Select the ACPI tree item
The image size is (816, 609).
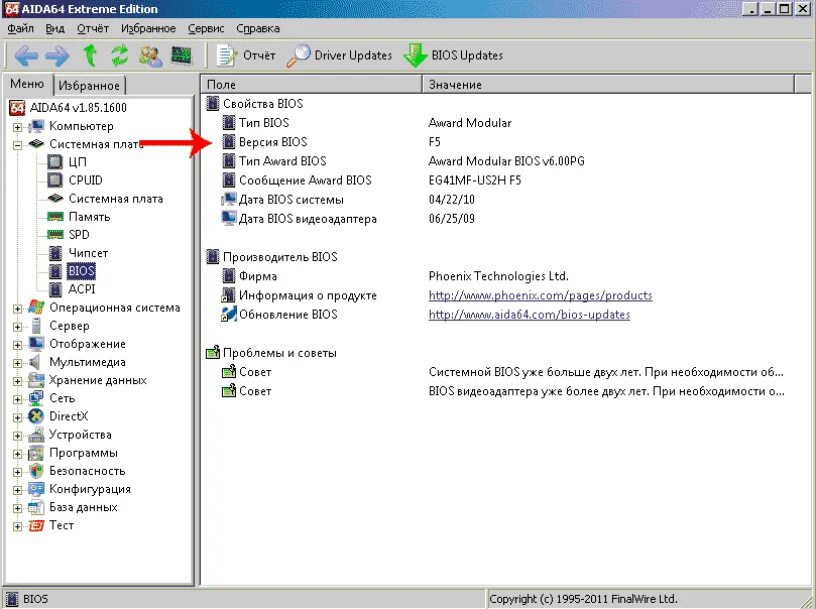82,289
